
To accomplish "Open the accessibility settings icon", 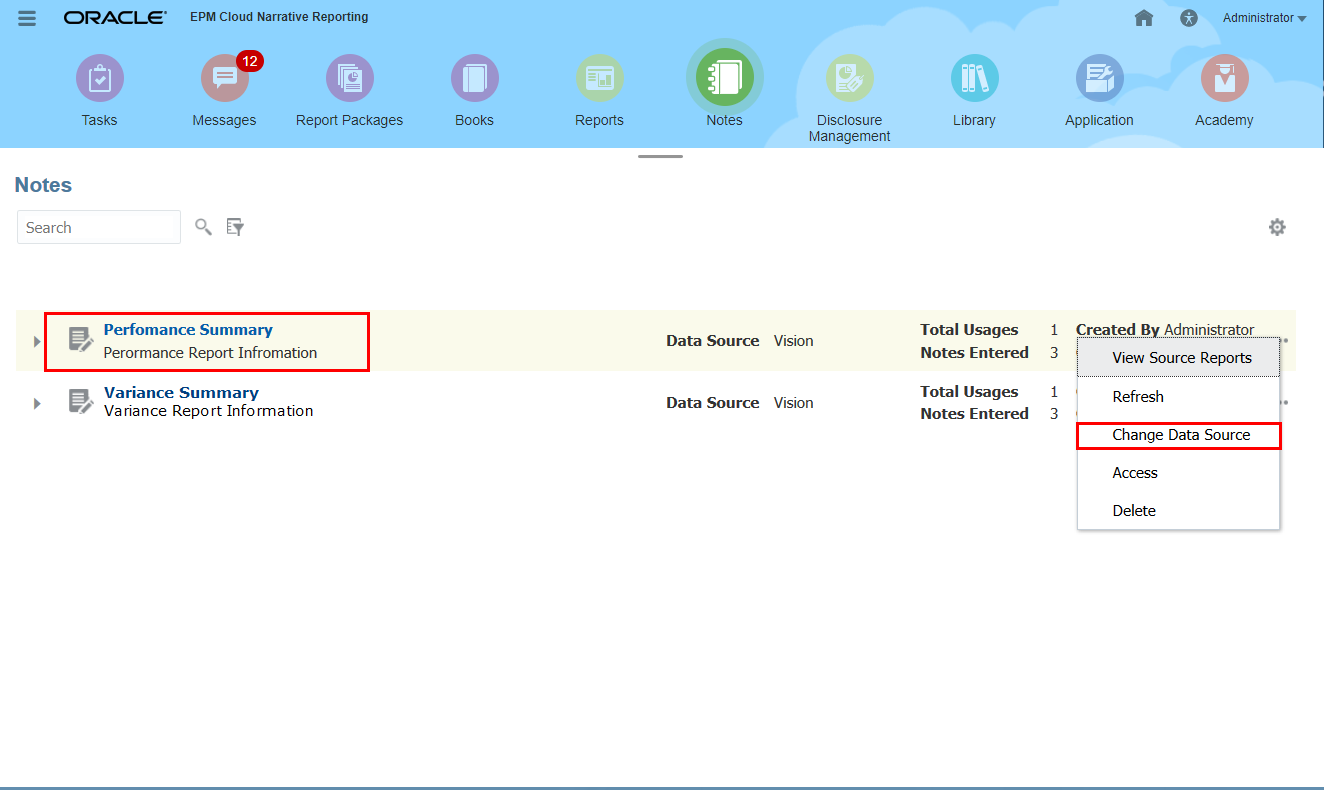I will pyautogui.click(x=1188, y=18).
